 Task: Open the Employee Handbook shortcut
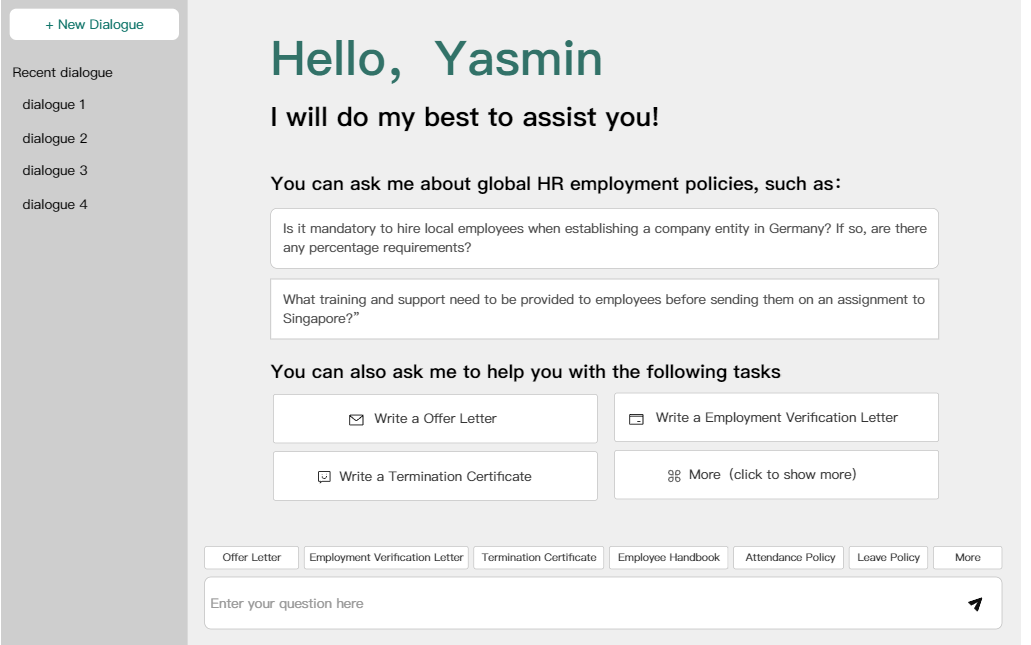pyautogui.click(x=668, y=558)
